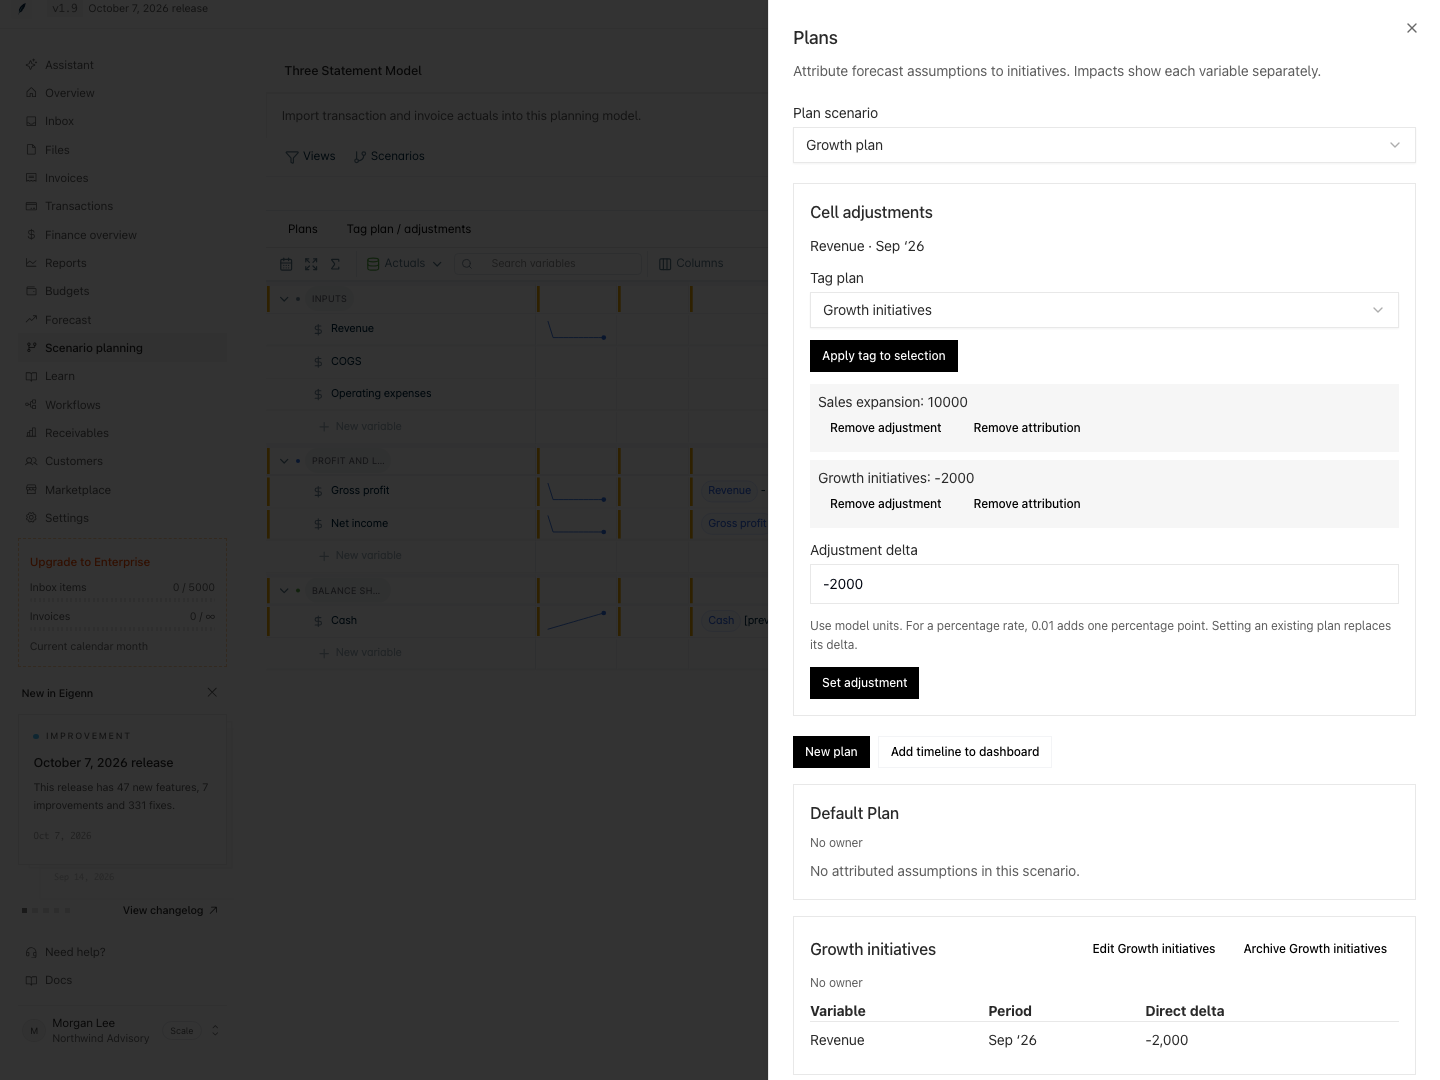Image resolution: width=1440 pixels, height=1080 pixels.
Task: Open Workflows icon in sidebar
Action: coord(31,405)
